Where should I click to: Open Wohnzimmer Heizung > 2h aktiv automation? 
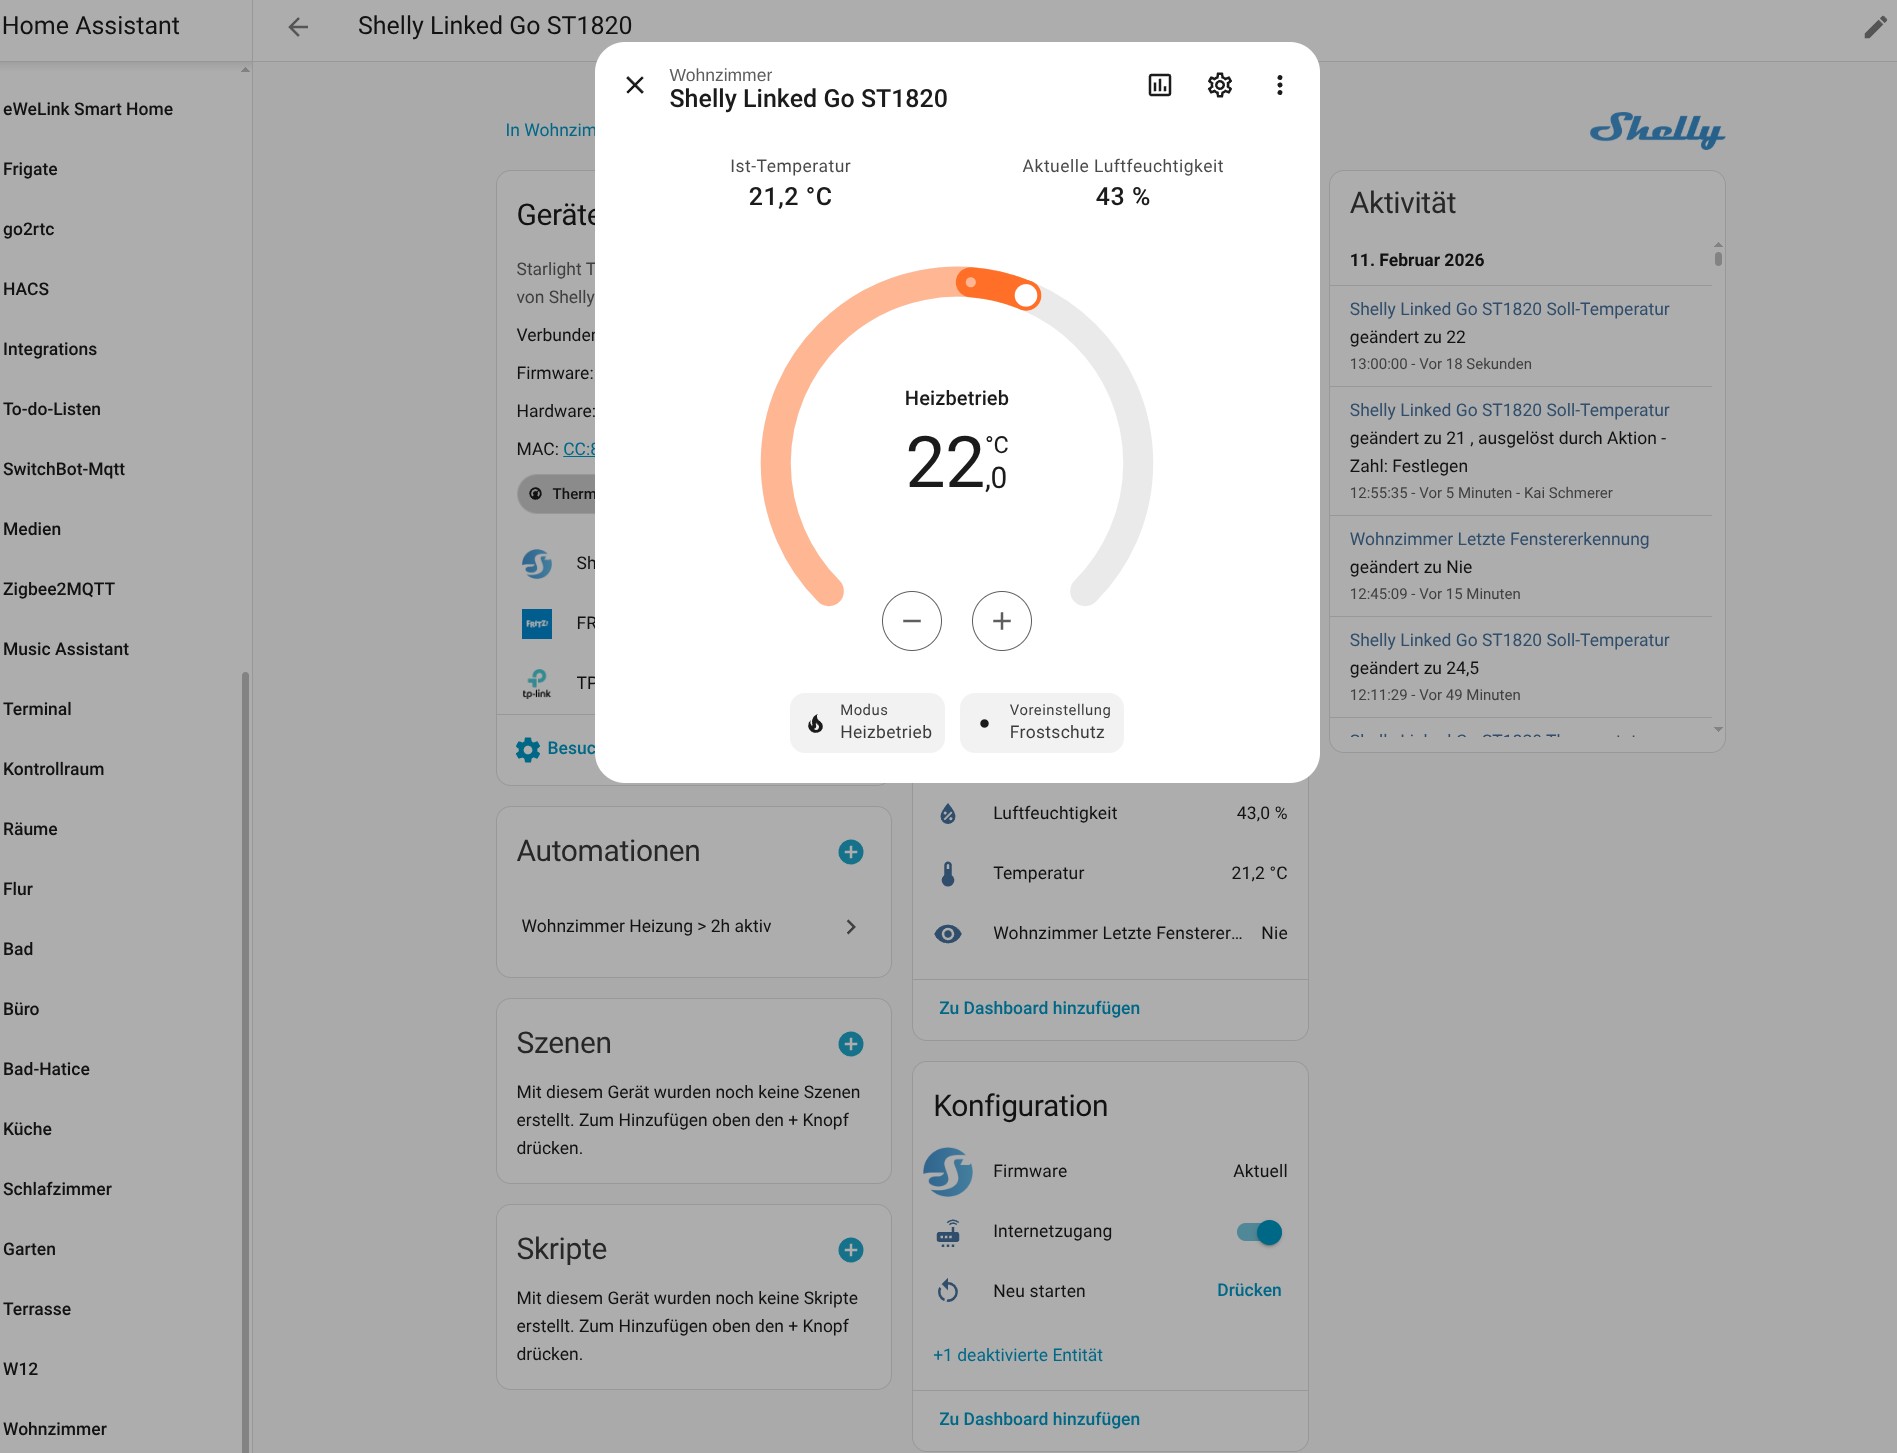pyautogui.click(x=693, y=927)
